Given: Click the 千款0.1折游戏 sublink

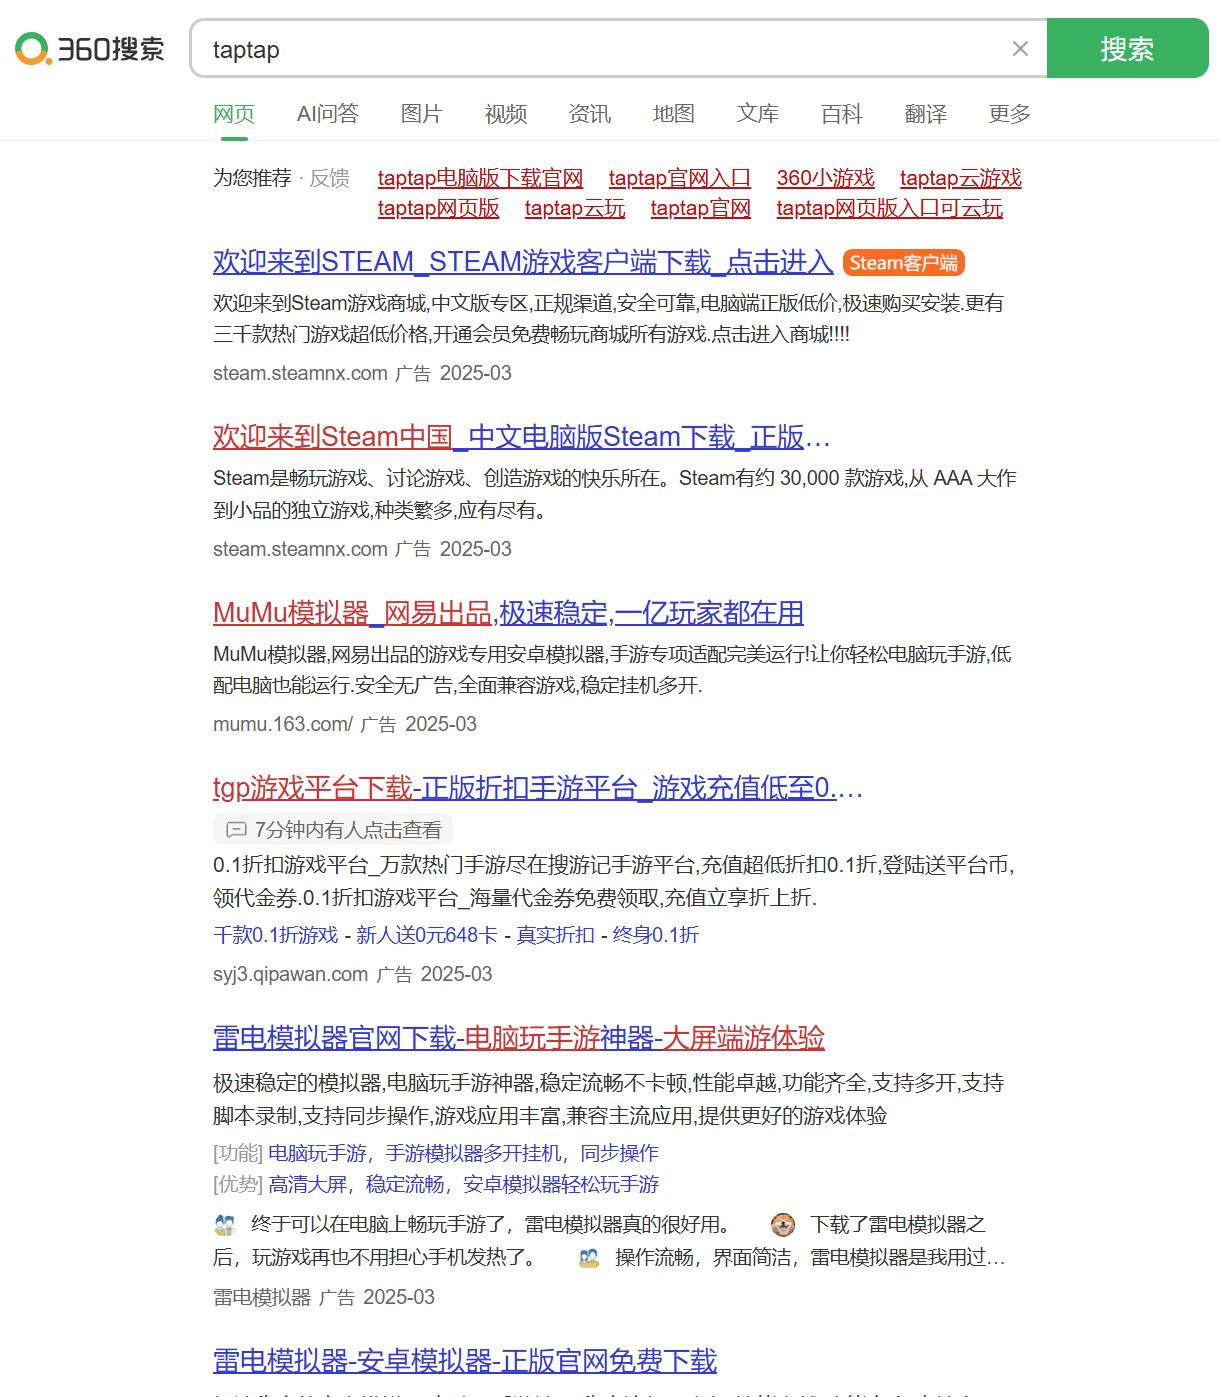Looking at the screenshot, I should pyautogui.click(x=276, y=935).
